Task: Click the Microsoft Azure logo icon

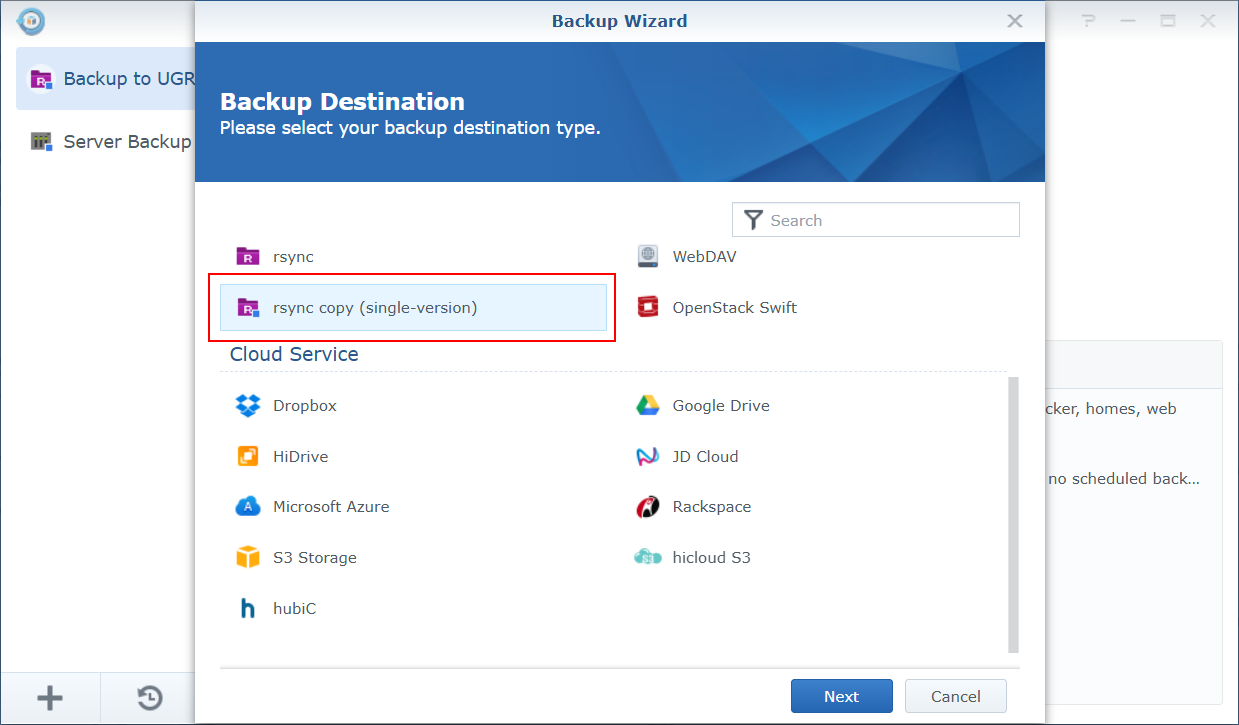Action: click(247, 507)
